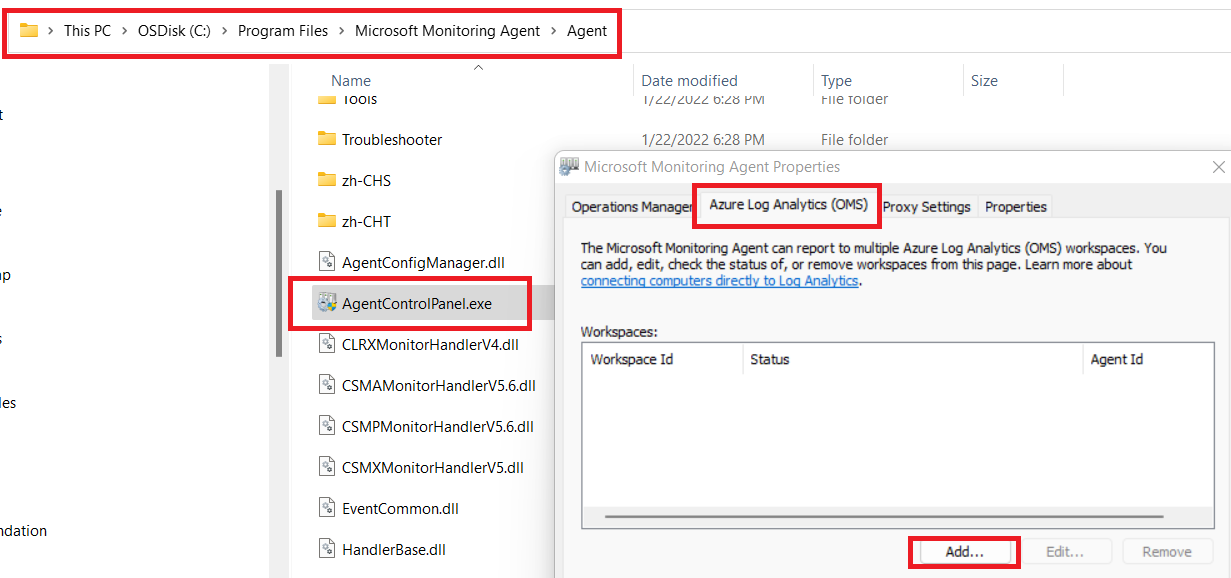Image resolution: width=1231 pixels, height=578 pixels.
Task: Select the EventCommon.dll file name
Action: [x=401, y=509]
